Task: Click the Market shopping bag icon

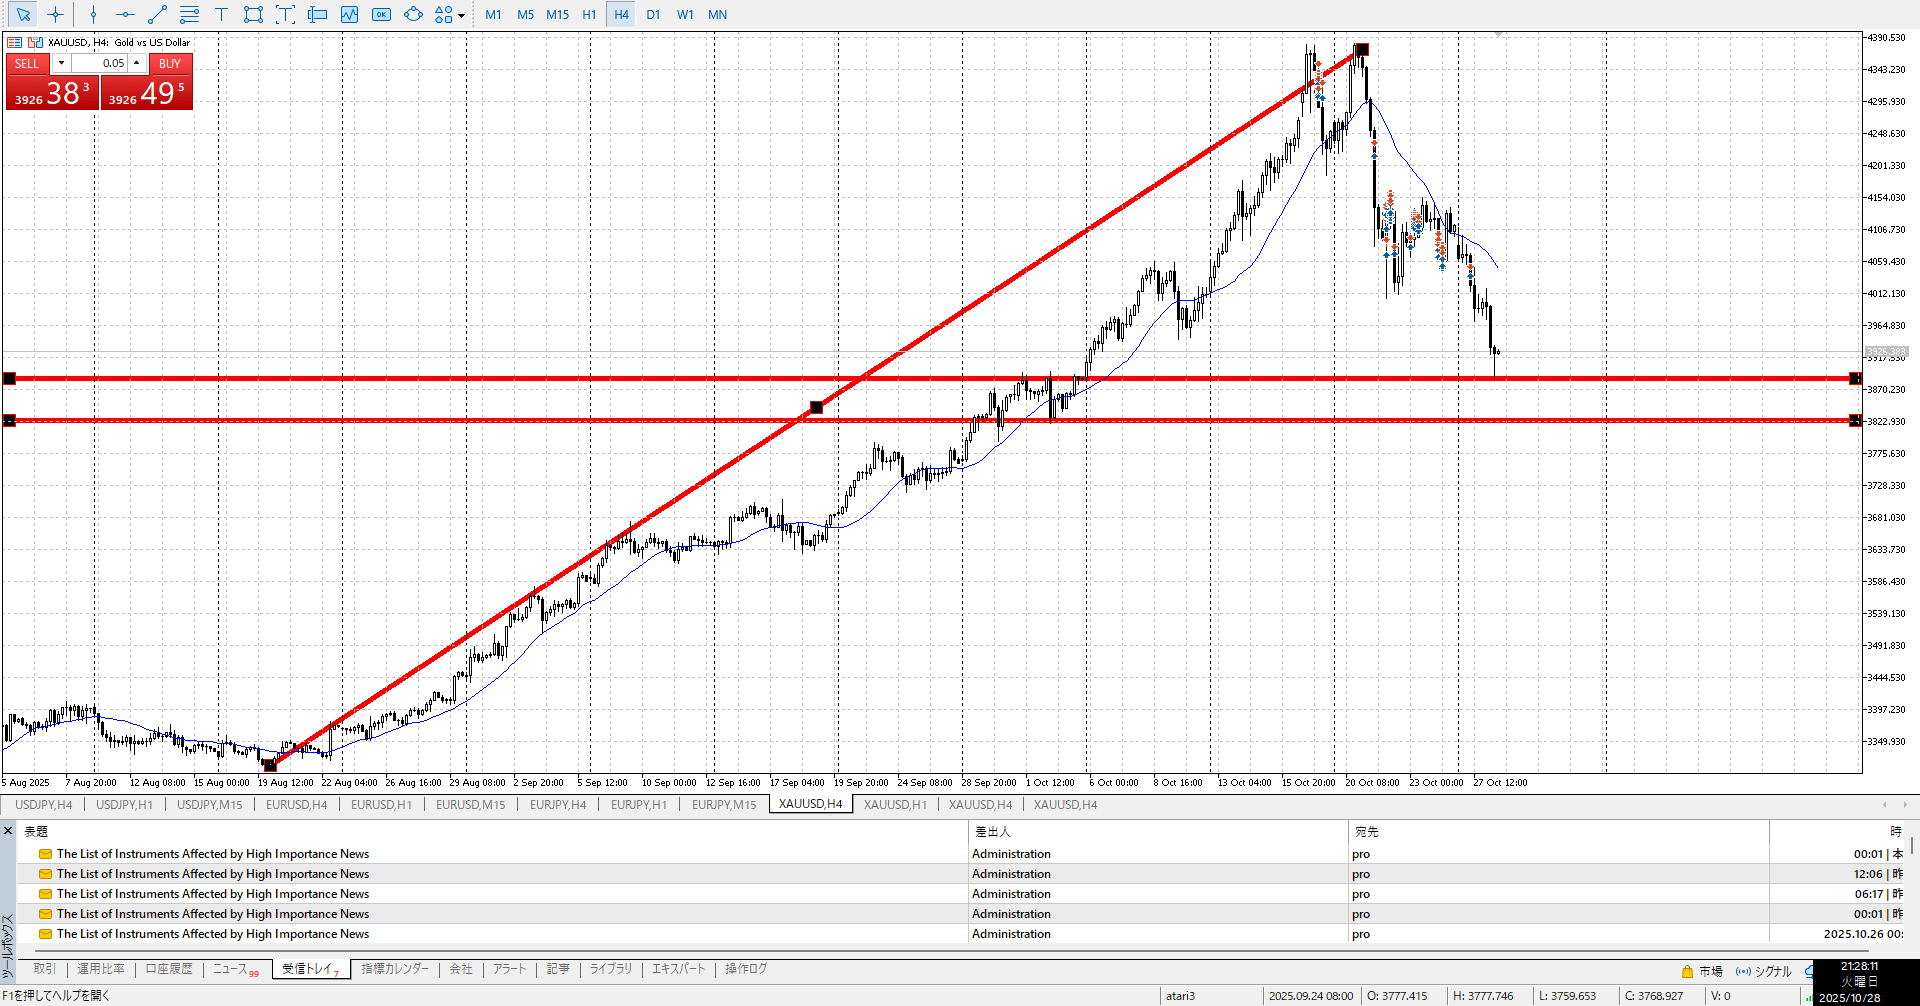Action: point(1687,971)
